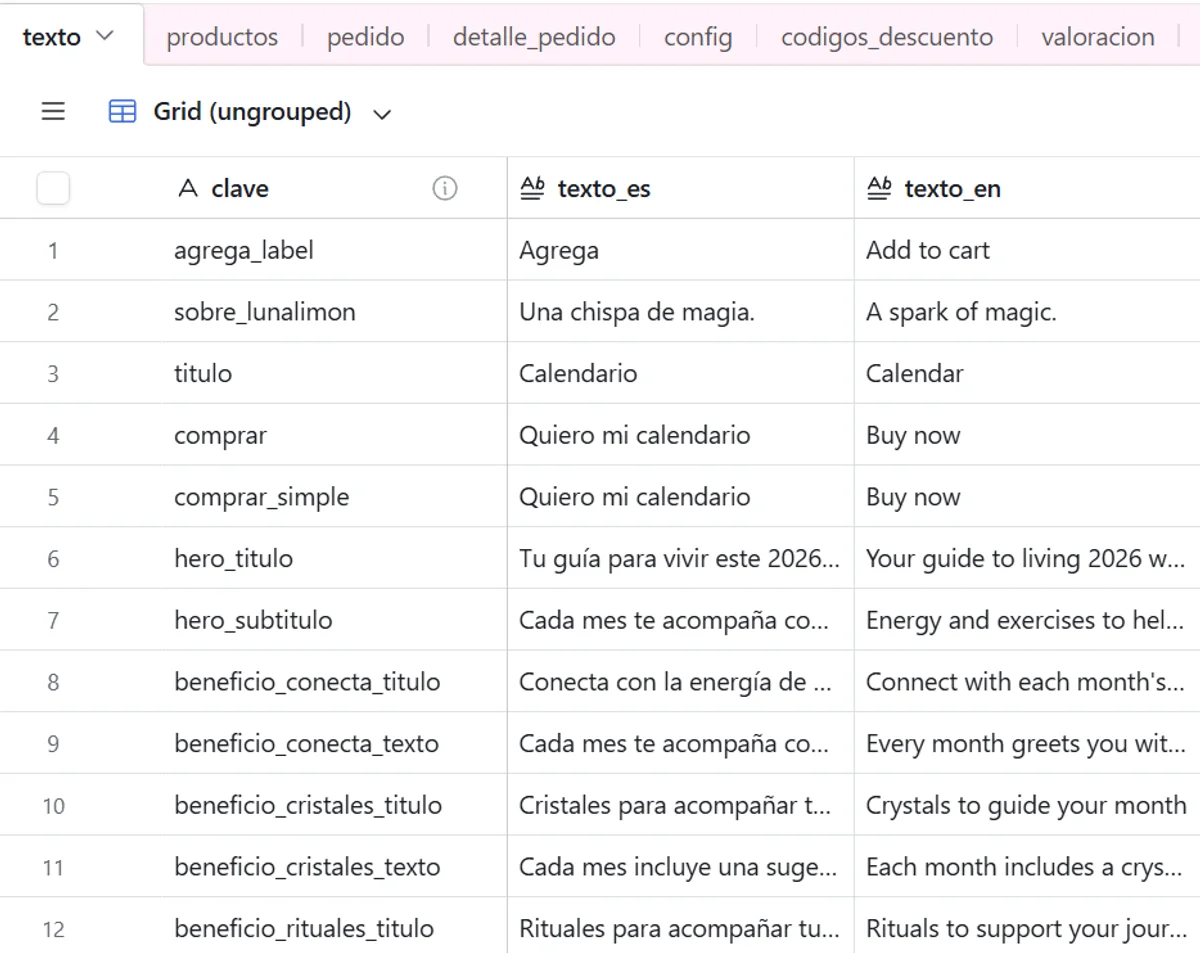Image resolution: width=1200 pixels, height=953 pixels.
Task: Open options on the clave column header
Action: tap(239, 187)
